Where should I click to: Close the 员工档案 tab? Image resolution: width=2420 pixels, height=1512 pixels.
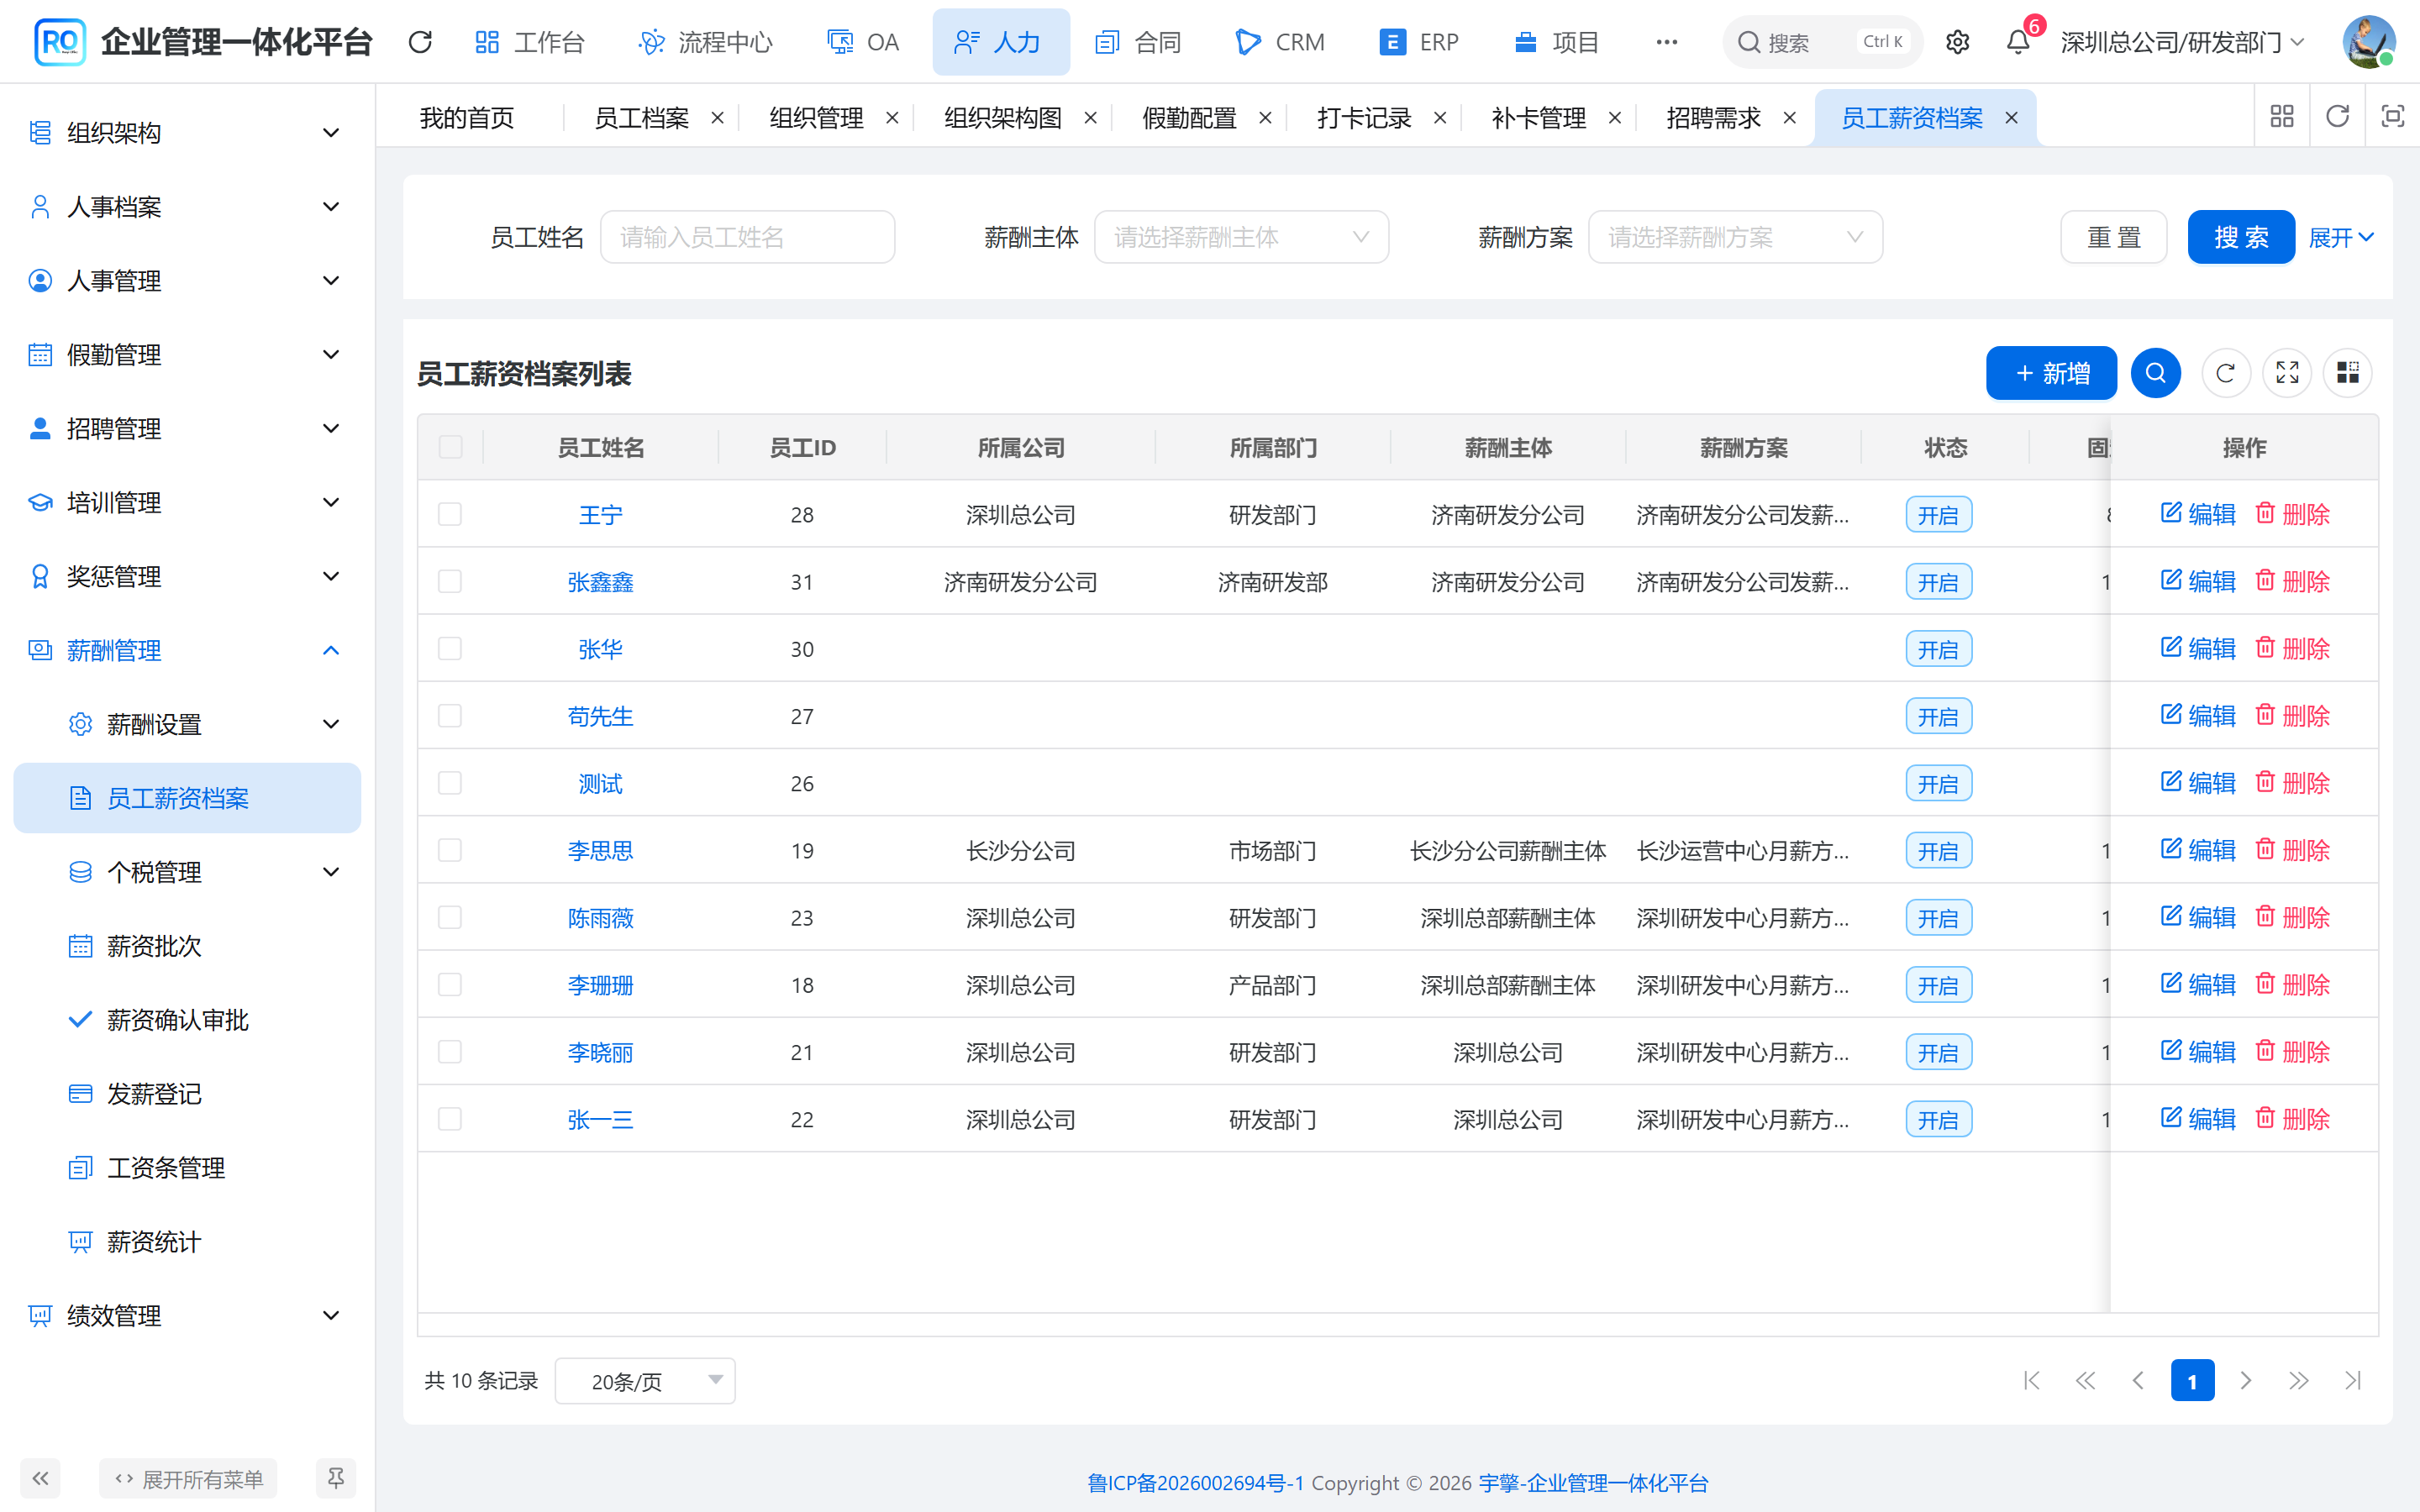pos(717,118)
